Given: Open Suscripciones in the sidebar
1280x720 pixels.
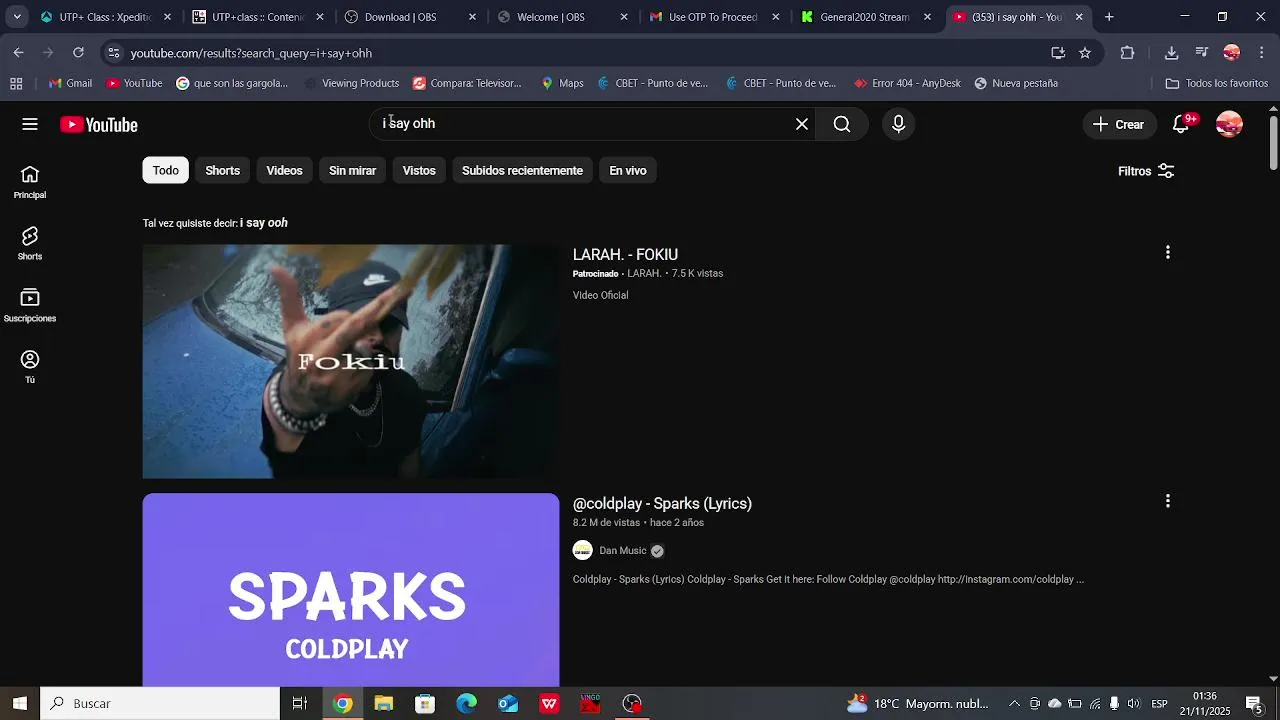Looking at the screenshot, I should [30, 305].
